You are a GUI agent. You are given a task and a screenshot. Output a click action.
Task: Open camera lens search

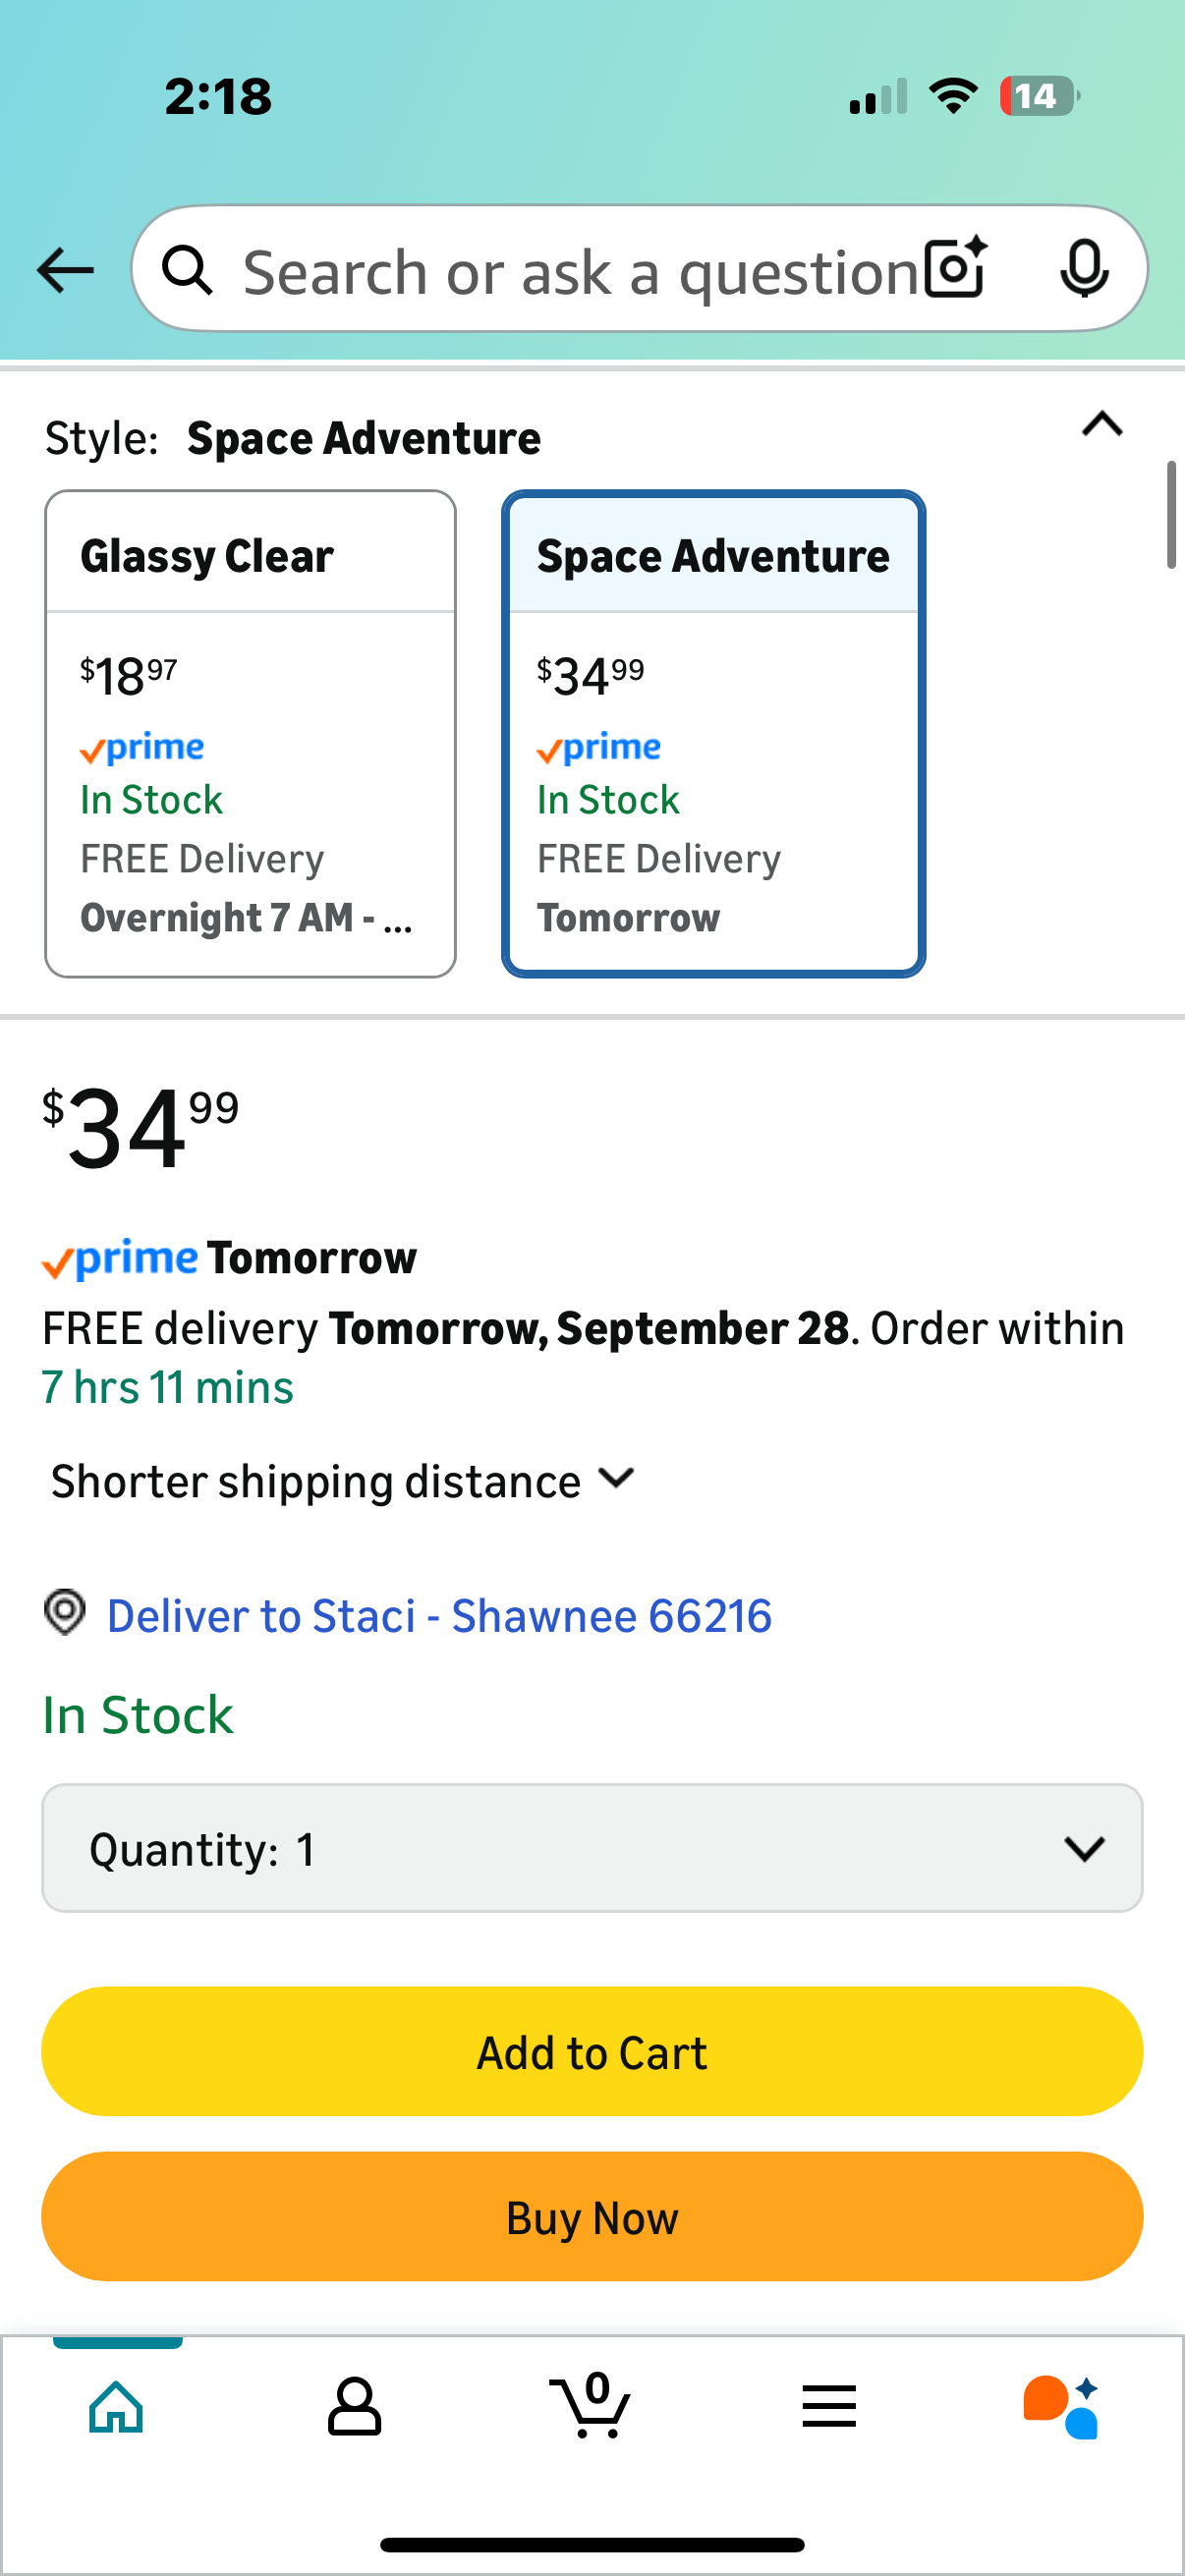[x=956, y=269]
